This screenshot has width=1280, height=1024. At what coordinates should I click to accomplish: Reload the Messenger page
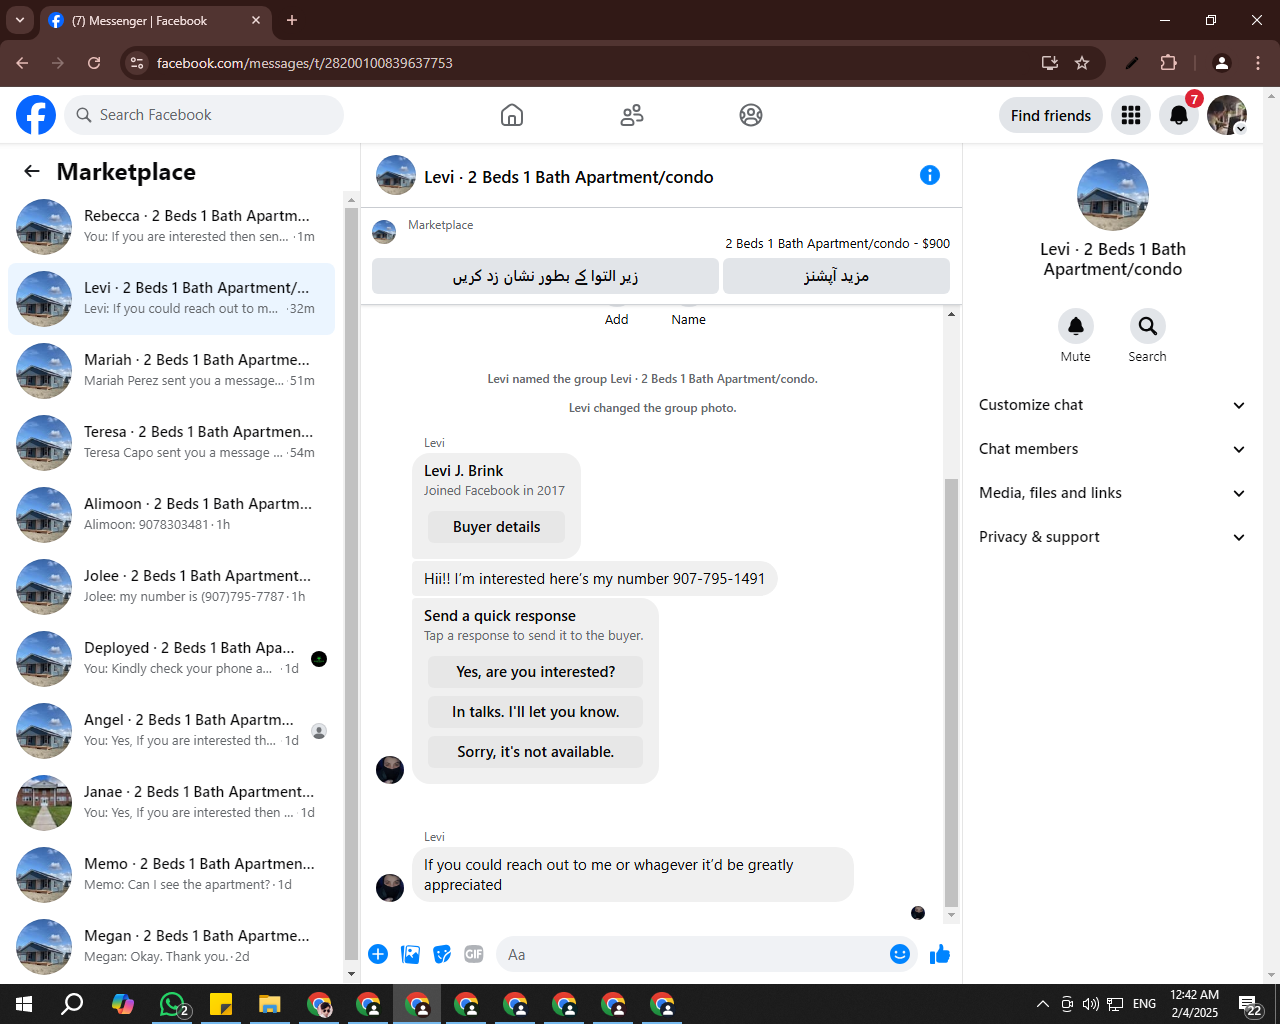pyautogui.click(x=94, y=63)
